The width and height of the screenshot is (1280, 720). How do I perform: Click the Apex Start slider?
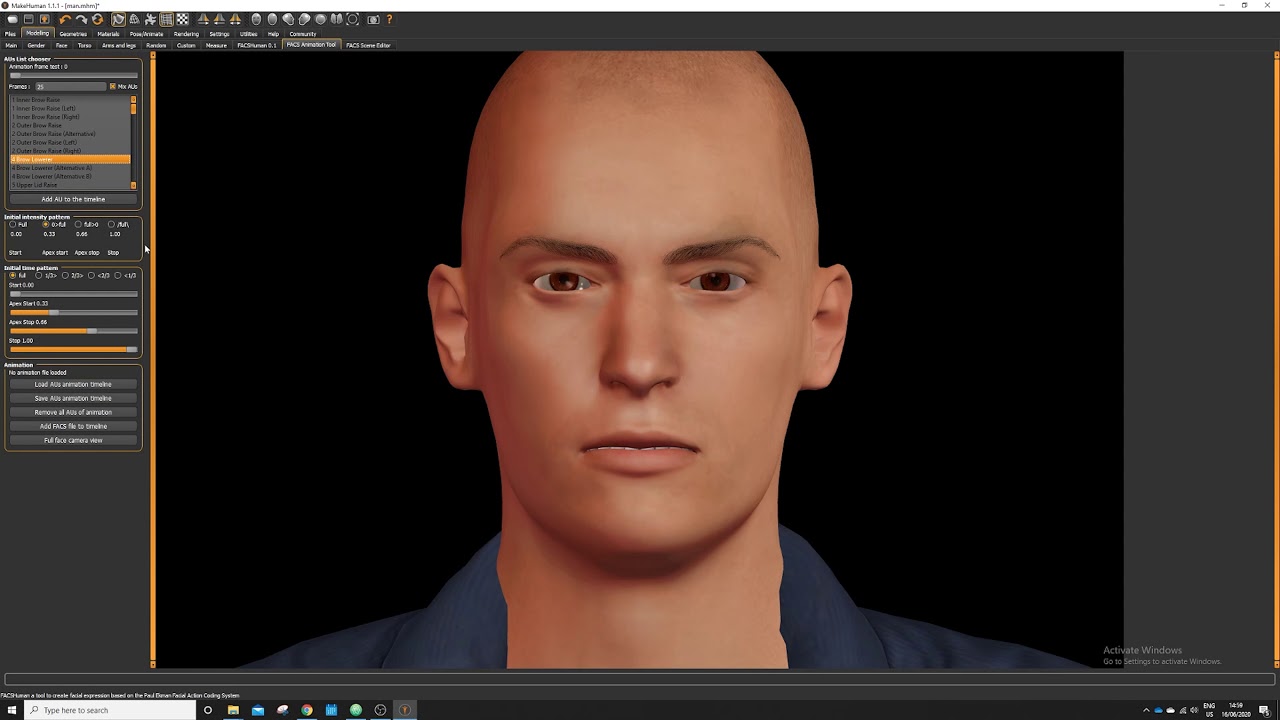coord(73,312)
